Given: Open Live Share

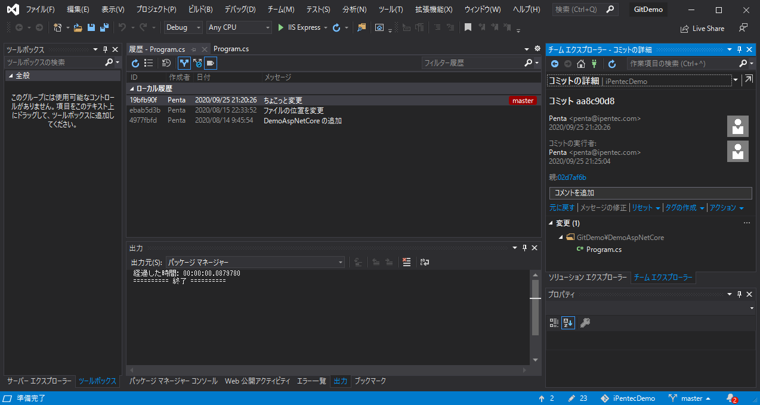Looking at the screenshot, I should pyautogui.click(x=702, y=29).
